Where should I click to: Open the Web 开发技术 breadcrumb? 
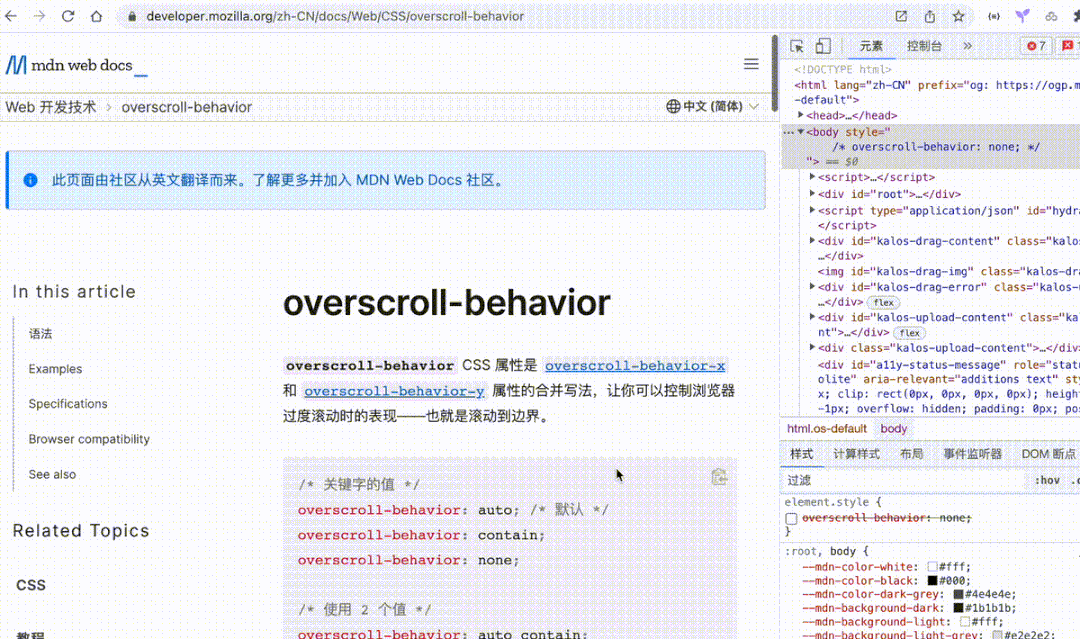pyautogui.click(x=51, y=107)
